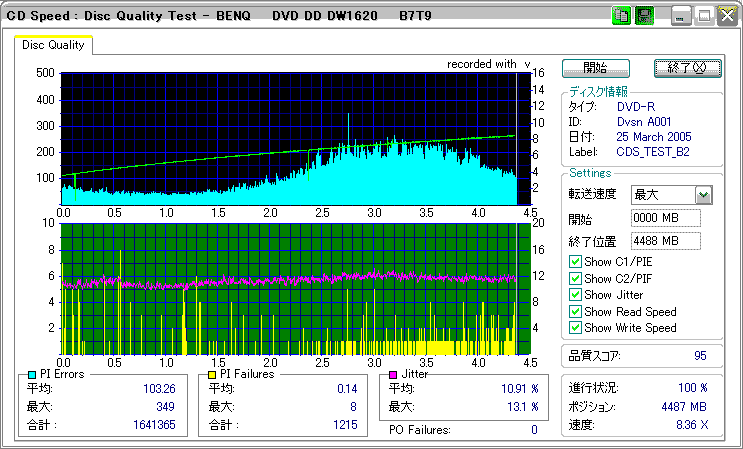The width and height of the screenshot is (743, 449).
Task: Click the cyan PI Errors legend square
Action: [32, 374]
